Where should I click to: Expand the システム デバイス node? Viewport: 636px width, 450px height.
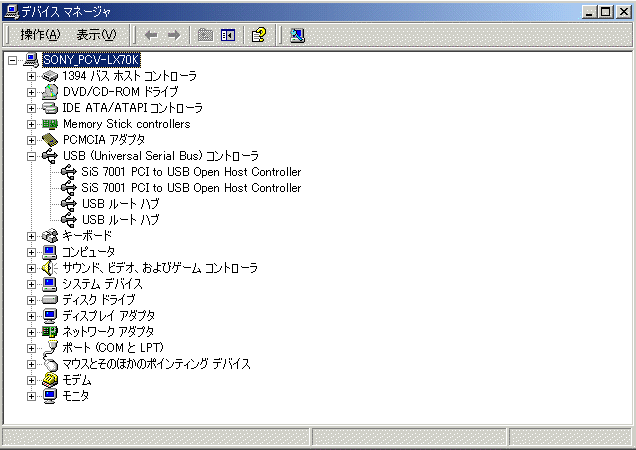click(31, 284)
